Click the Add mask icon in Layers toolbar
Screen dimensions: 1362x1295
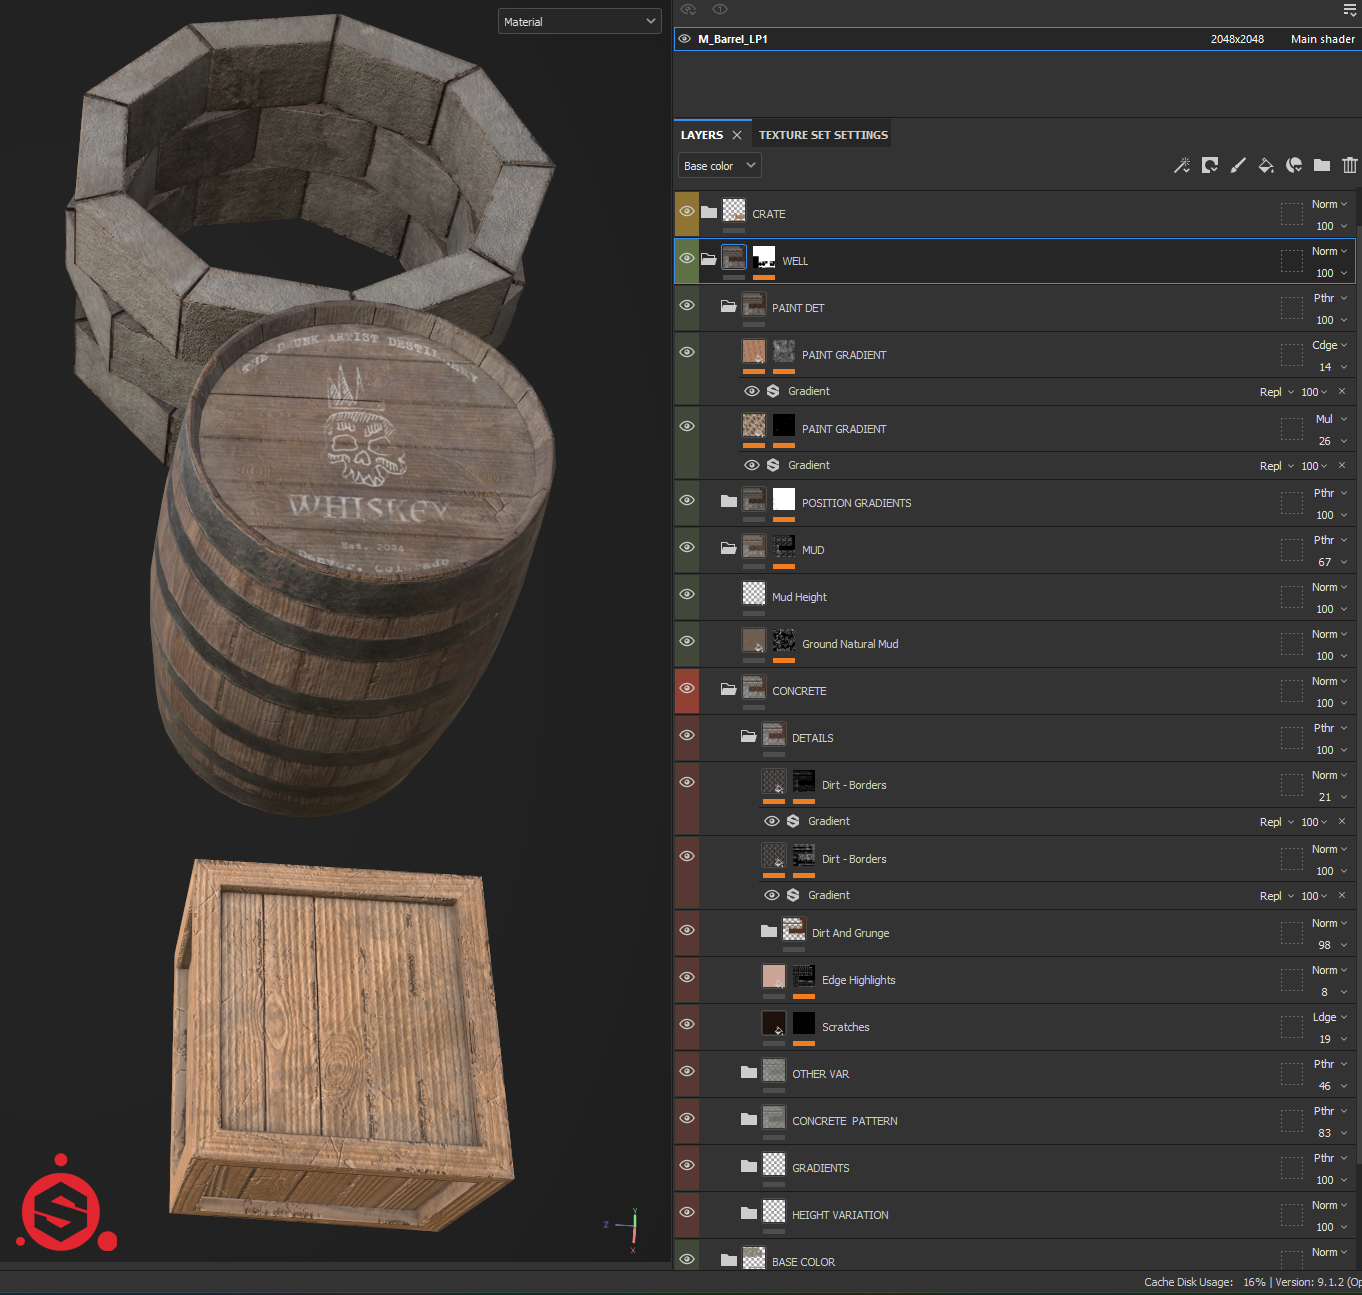tap(1210, 165)
